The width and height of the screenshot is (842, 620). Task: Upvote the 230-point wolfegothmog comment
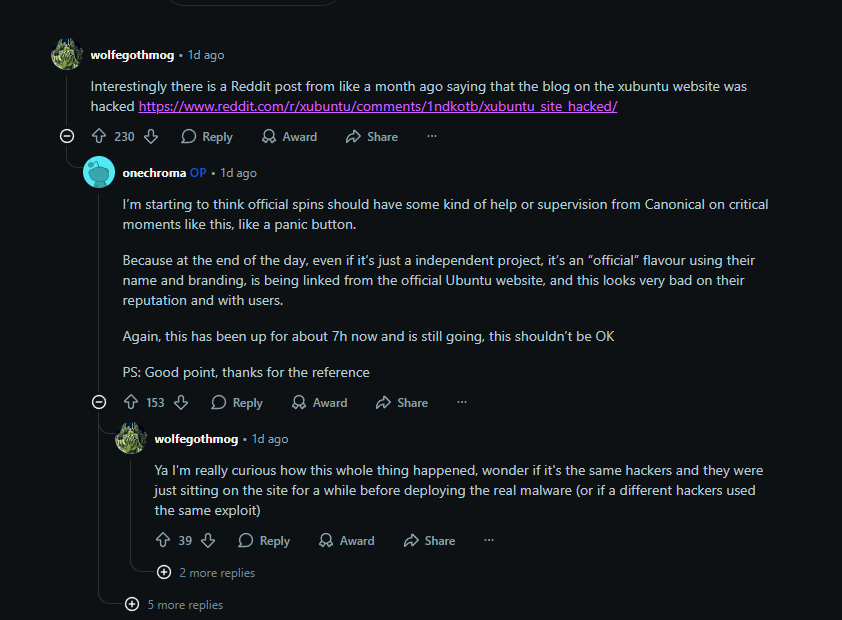point(99,137)
